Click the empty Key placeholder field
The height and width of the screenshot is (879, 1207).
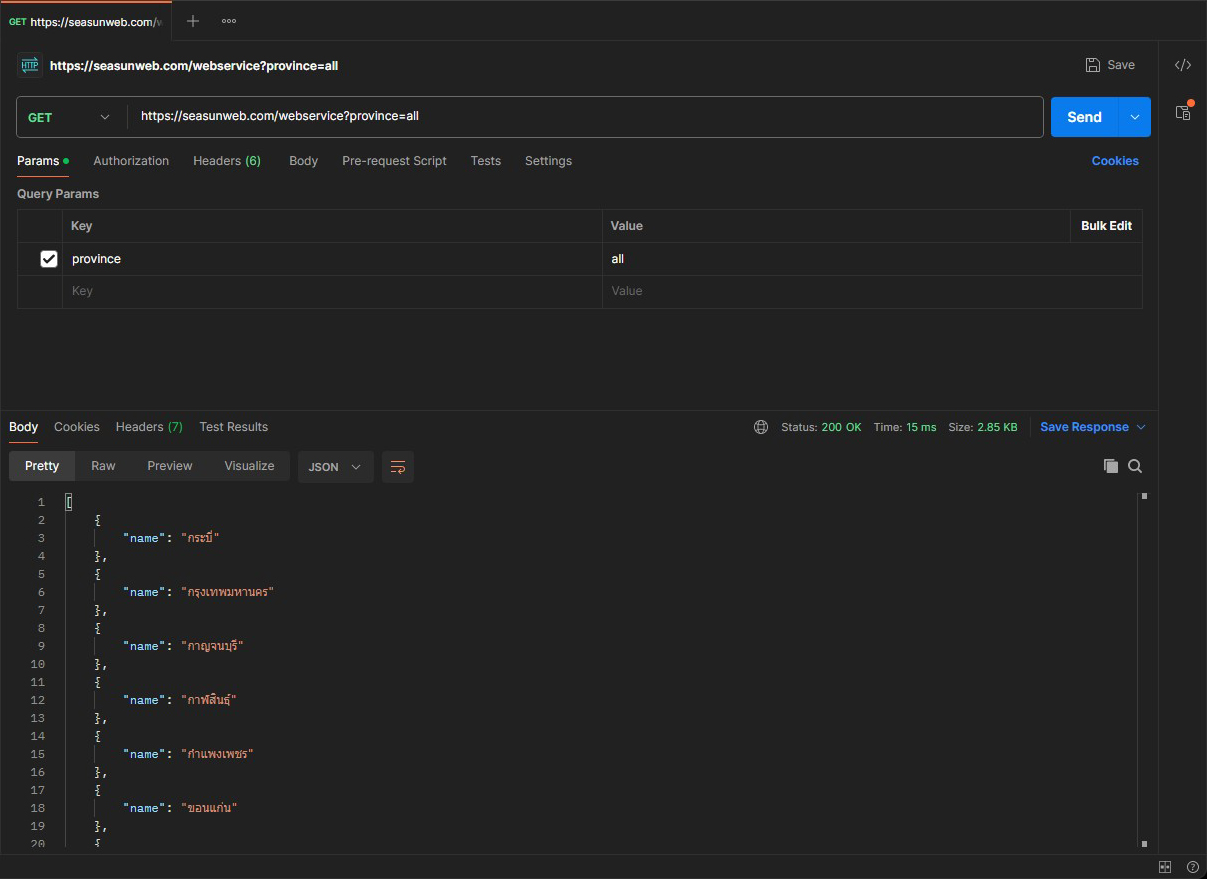coord(332,291)
